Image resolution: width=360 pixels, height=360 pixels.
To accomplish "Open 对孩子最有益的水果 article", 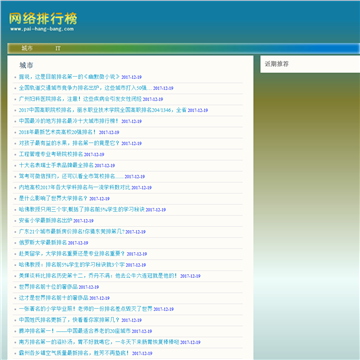I will point(69,143).
